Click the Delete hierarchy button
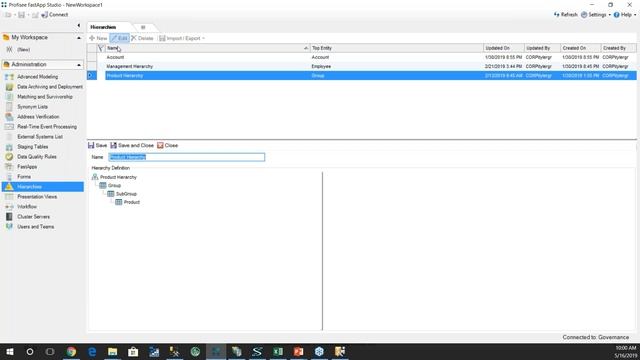 pos(142,38)
